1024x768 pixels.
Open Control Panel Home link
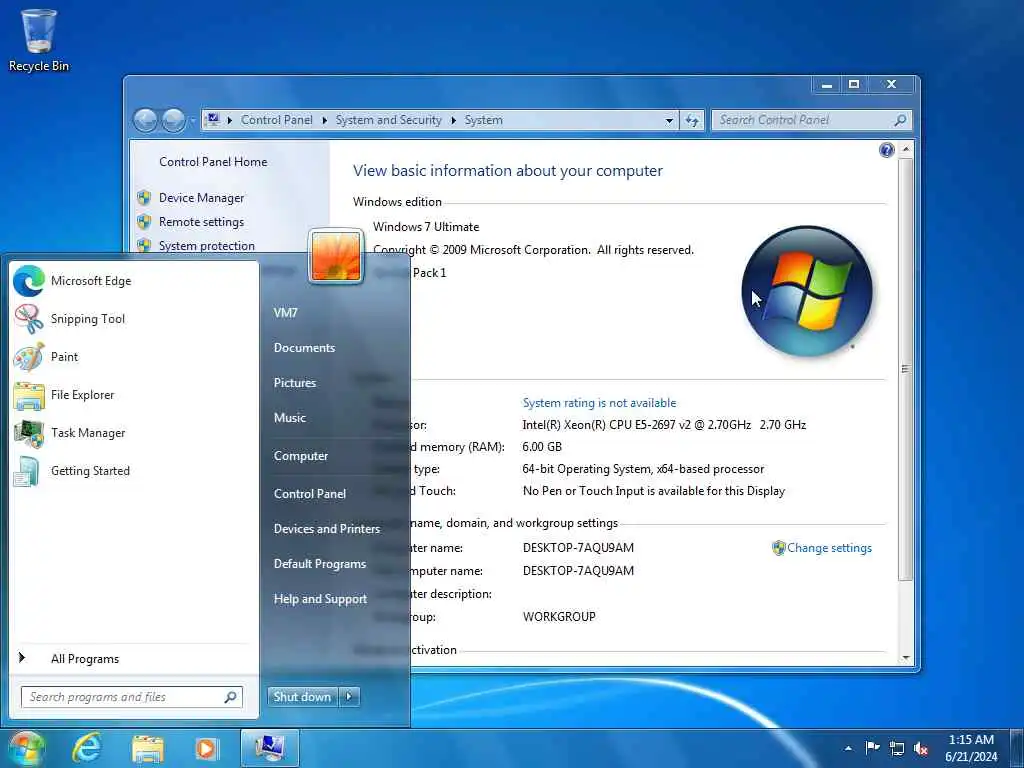[x=213, y=162]
